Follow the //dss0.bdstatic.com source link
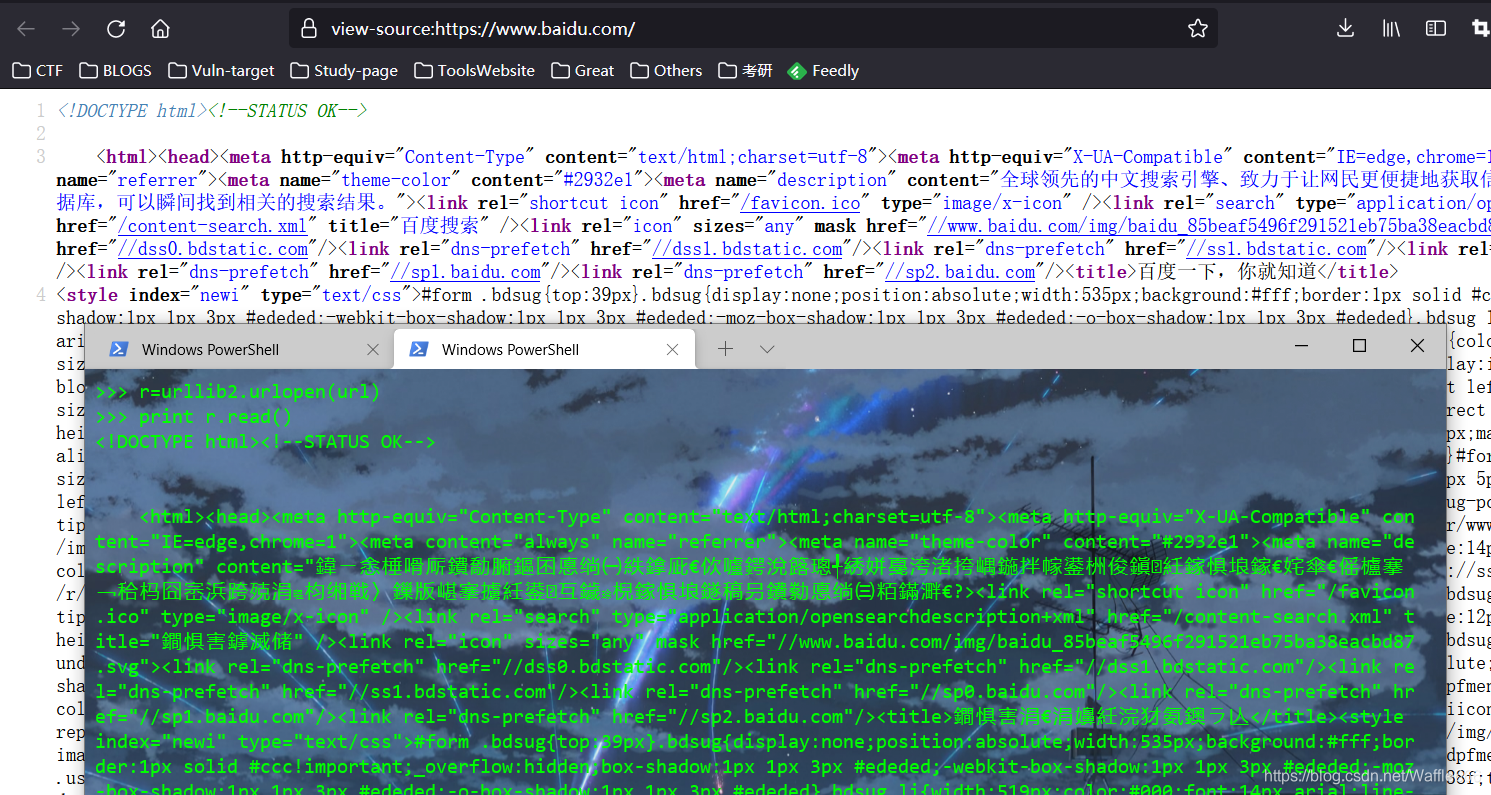The width and height of the screenshot is (1491, 795). (212, 249)
